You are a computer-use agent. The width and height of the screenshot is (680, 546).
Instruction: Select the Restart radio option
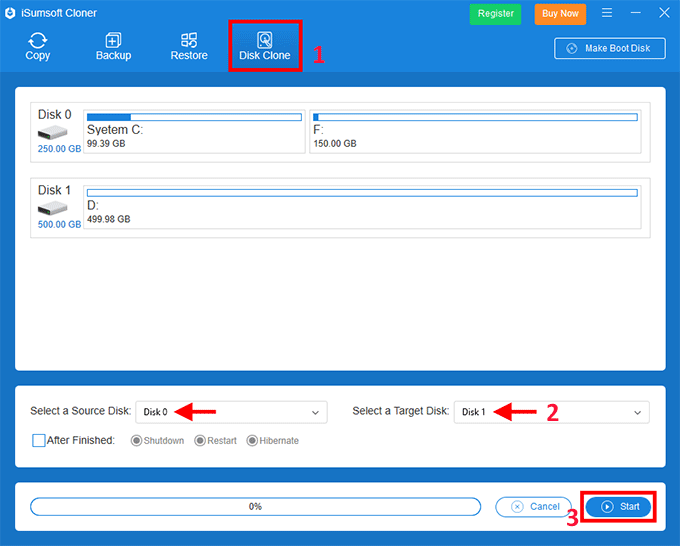click(x=200, y=440)
